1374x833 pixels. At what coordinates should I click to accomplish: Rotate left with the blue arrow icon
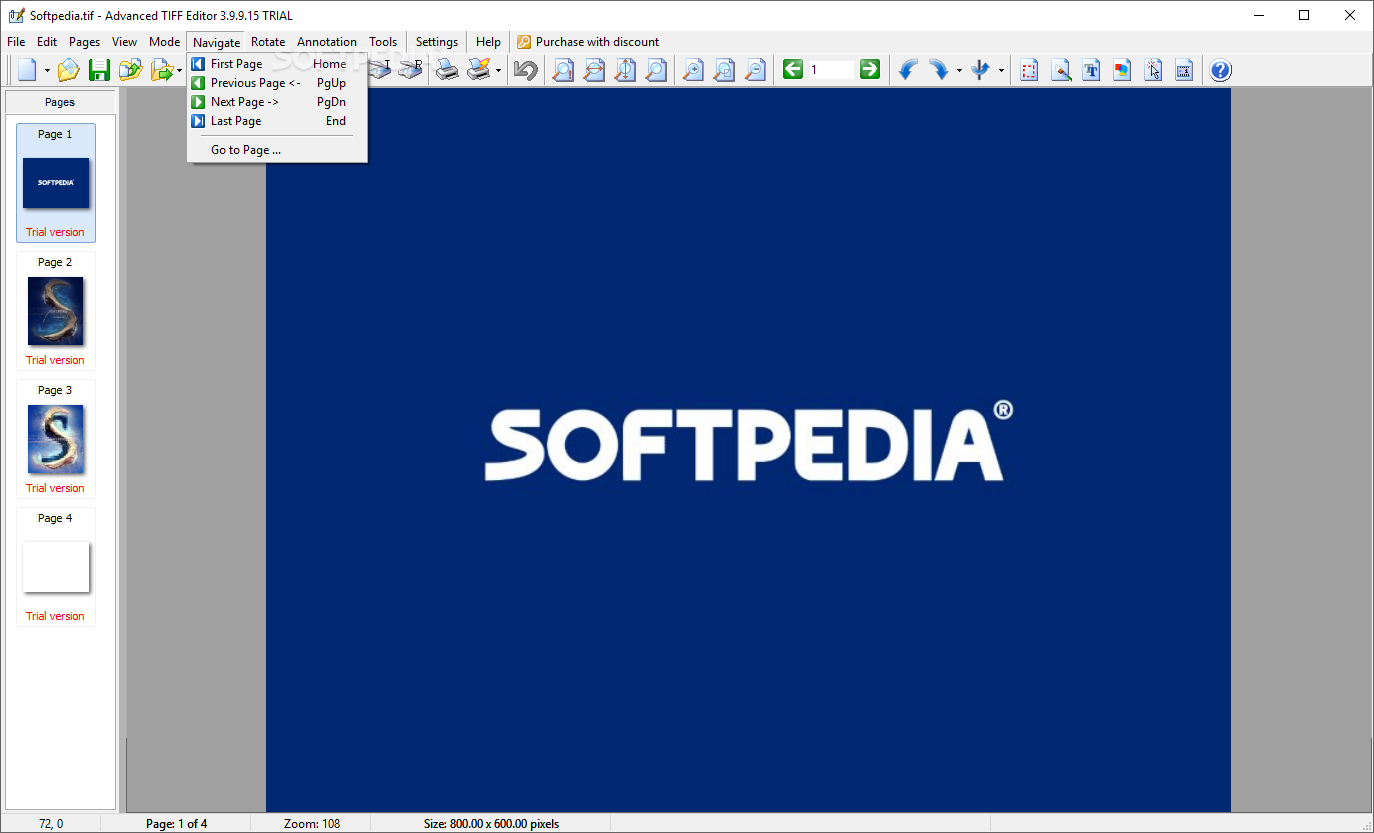point(908,70)
